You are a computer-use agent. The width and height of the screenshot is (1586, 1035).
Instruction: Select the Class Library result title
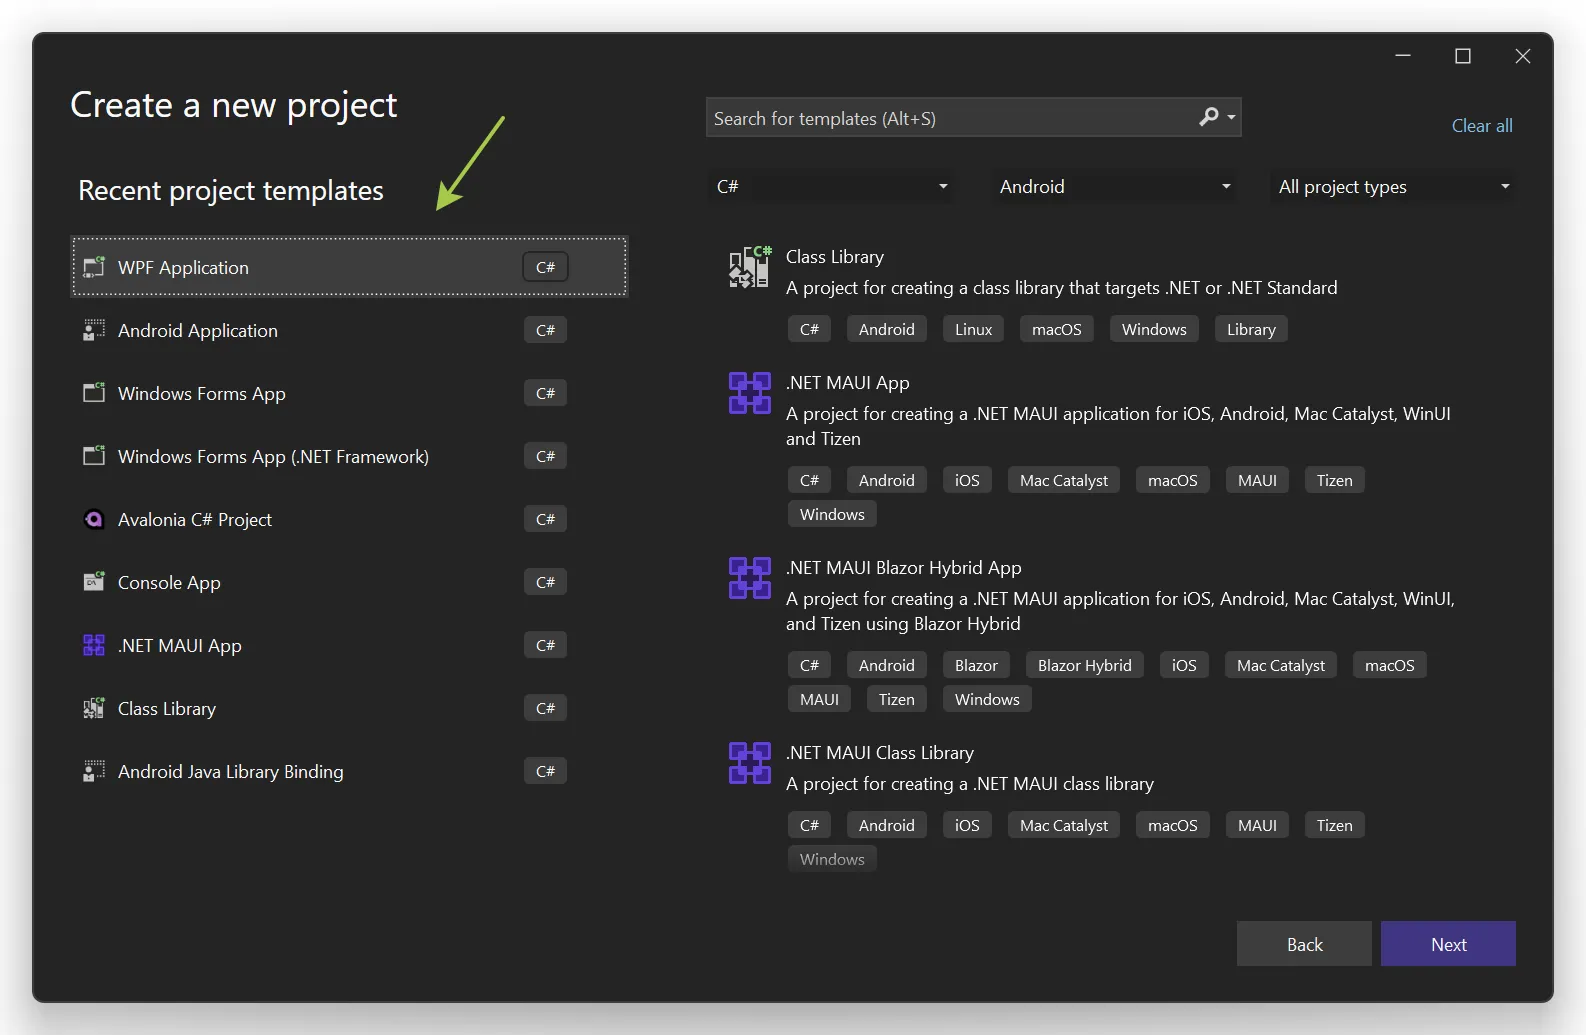[835, 257]
